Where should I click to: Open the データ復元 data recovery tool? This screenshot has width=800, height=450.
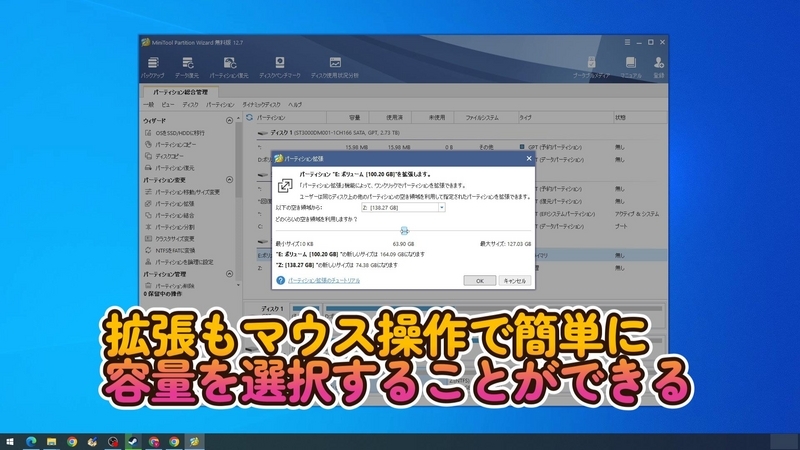(187, 67)
